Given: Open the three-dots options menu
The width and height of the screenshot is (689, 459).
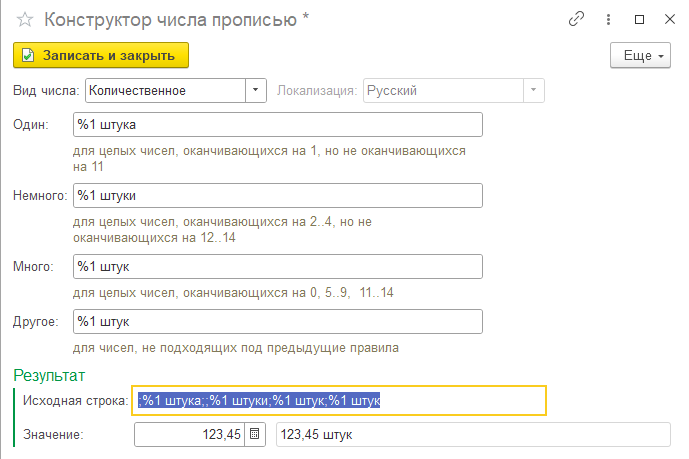Looking at the screenshot, I should 608,19.
